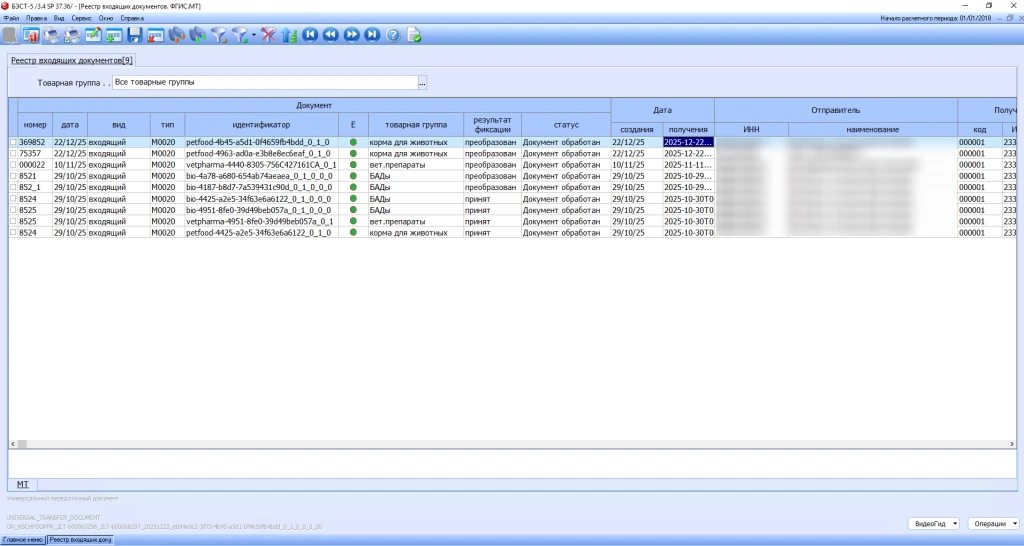Click the идентификатор column header
Screen dimensions: 1024x546
[261, 125]
